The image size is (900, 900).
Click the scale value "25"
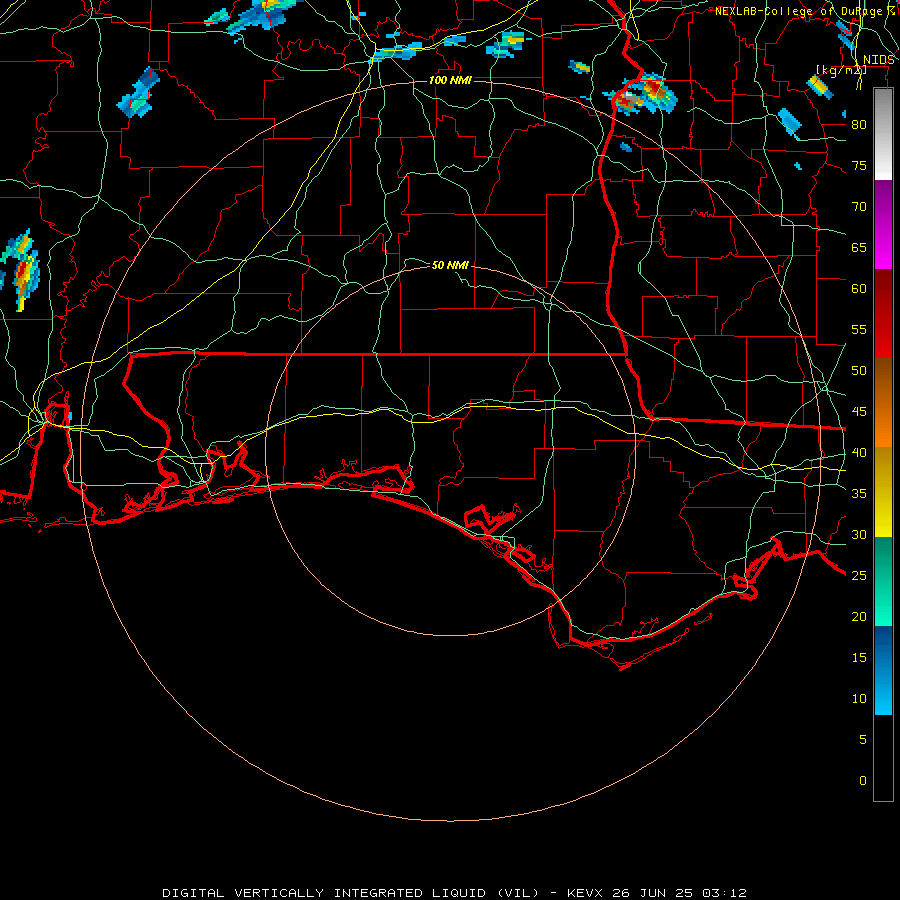click(859, 576)
